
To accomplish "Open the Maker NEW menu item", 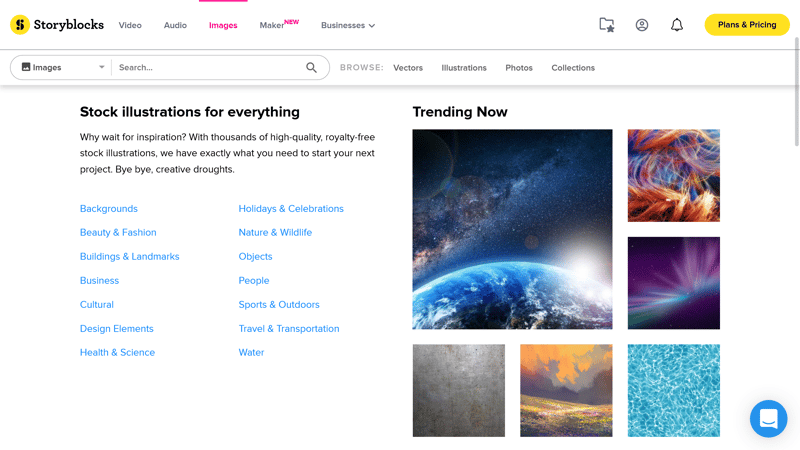I will pos(279,24).
